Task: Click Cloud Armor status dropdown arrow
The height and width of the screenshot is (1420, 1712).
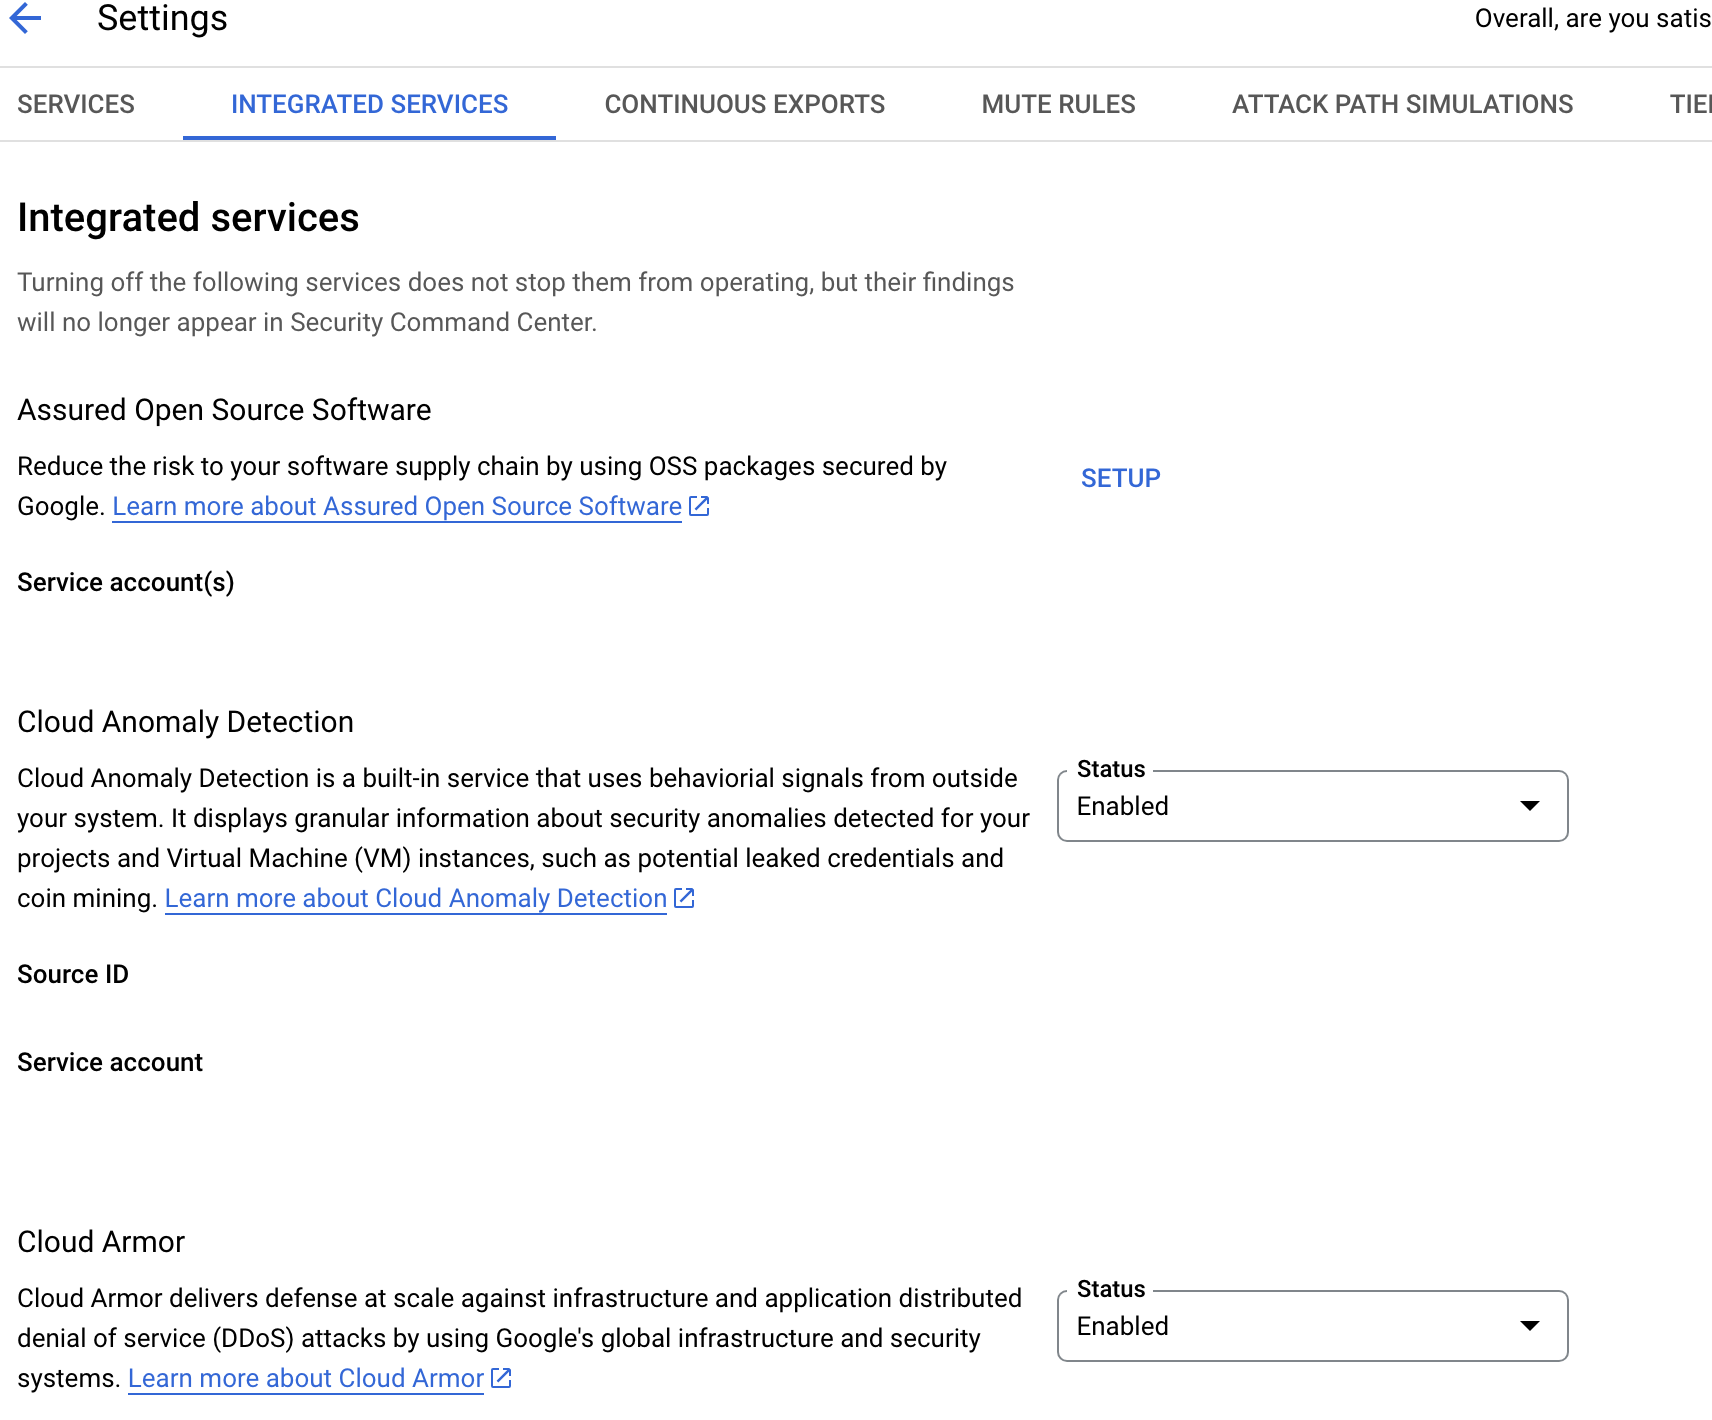Action: [1529, 1326]
